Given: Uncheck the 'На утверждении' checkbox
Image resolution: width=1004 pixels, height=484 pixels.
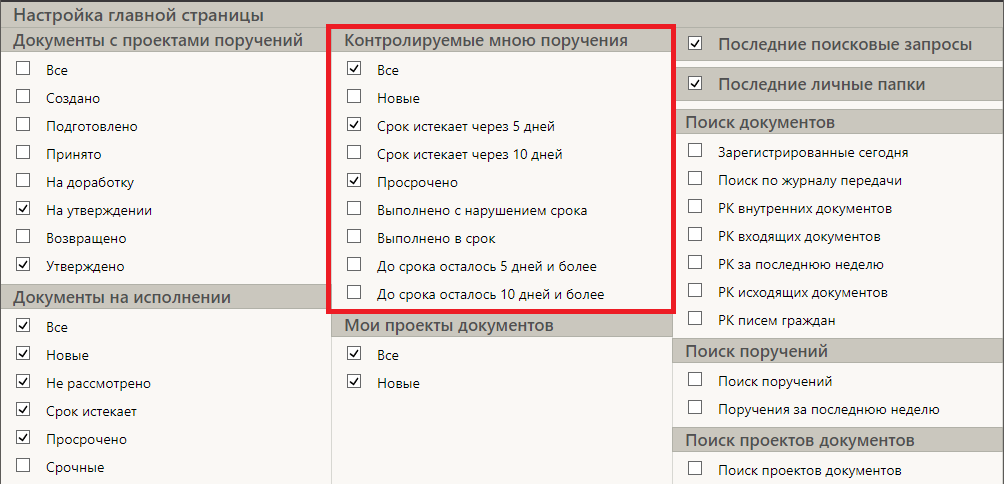Looking at the screenshot, I should click(x=23, y=210).
